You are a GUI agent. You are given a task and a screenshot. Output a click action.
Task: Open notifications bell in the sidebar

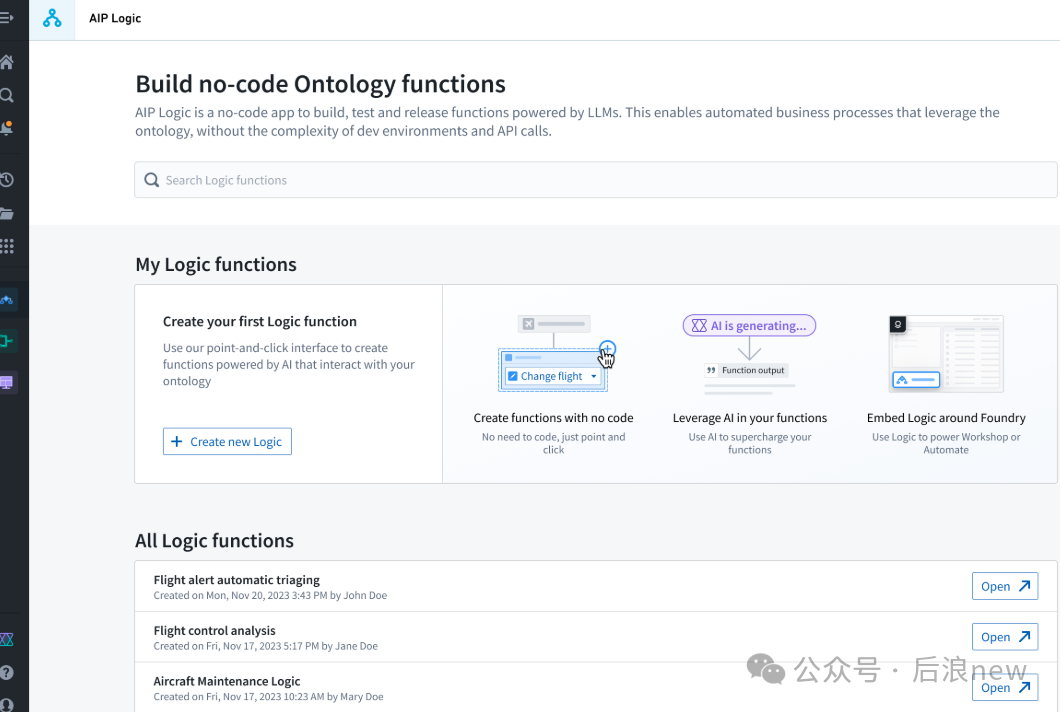point(7,129)
